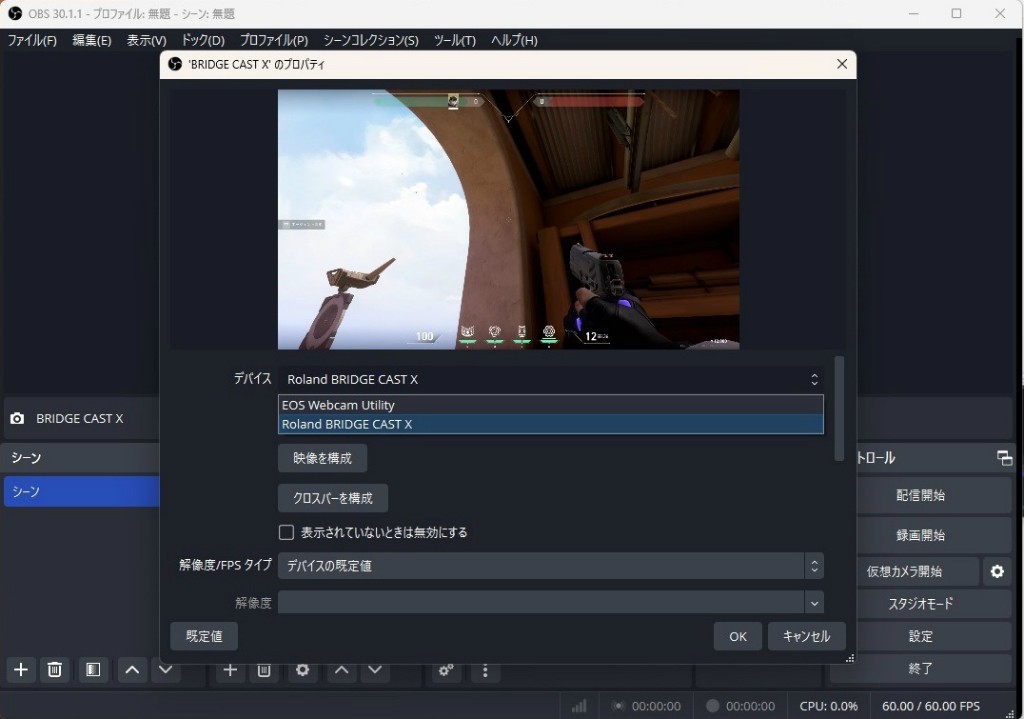Exit OBS with 終了 button
This screenshot has height=719, width=1024.
tap(920, 669)
